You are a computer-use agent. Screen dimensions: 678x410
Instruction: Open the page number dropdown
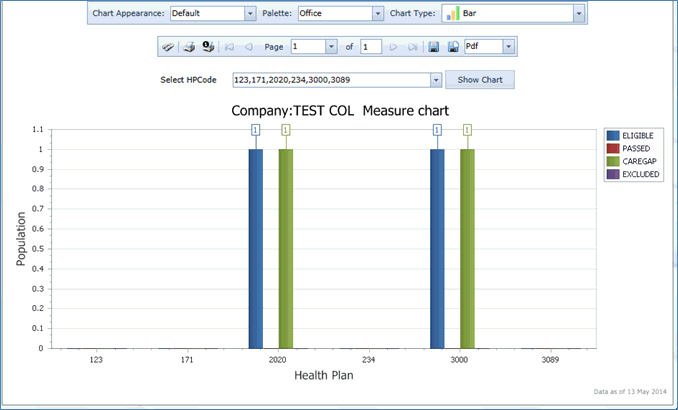click(x=332, y=46)
